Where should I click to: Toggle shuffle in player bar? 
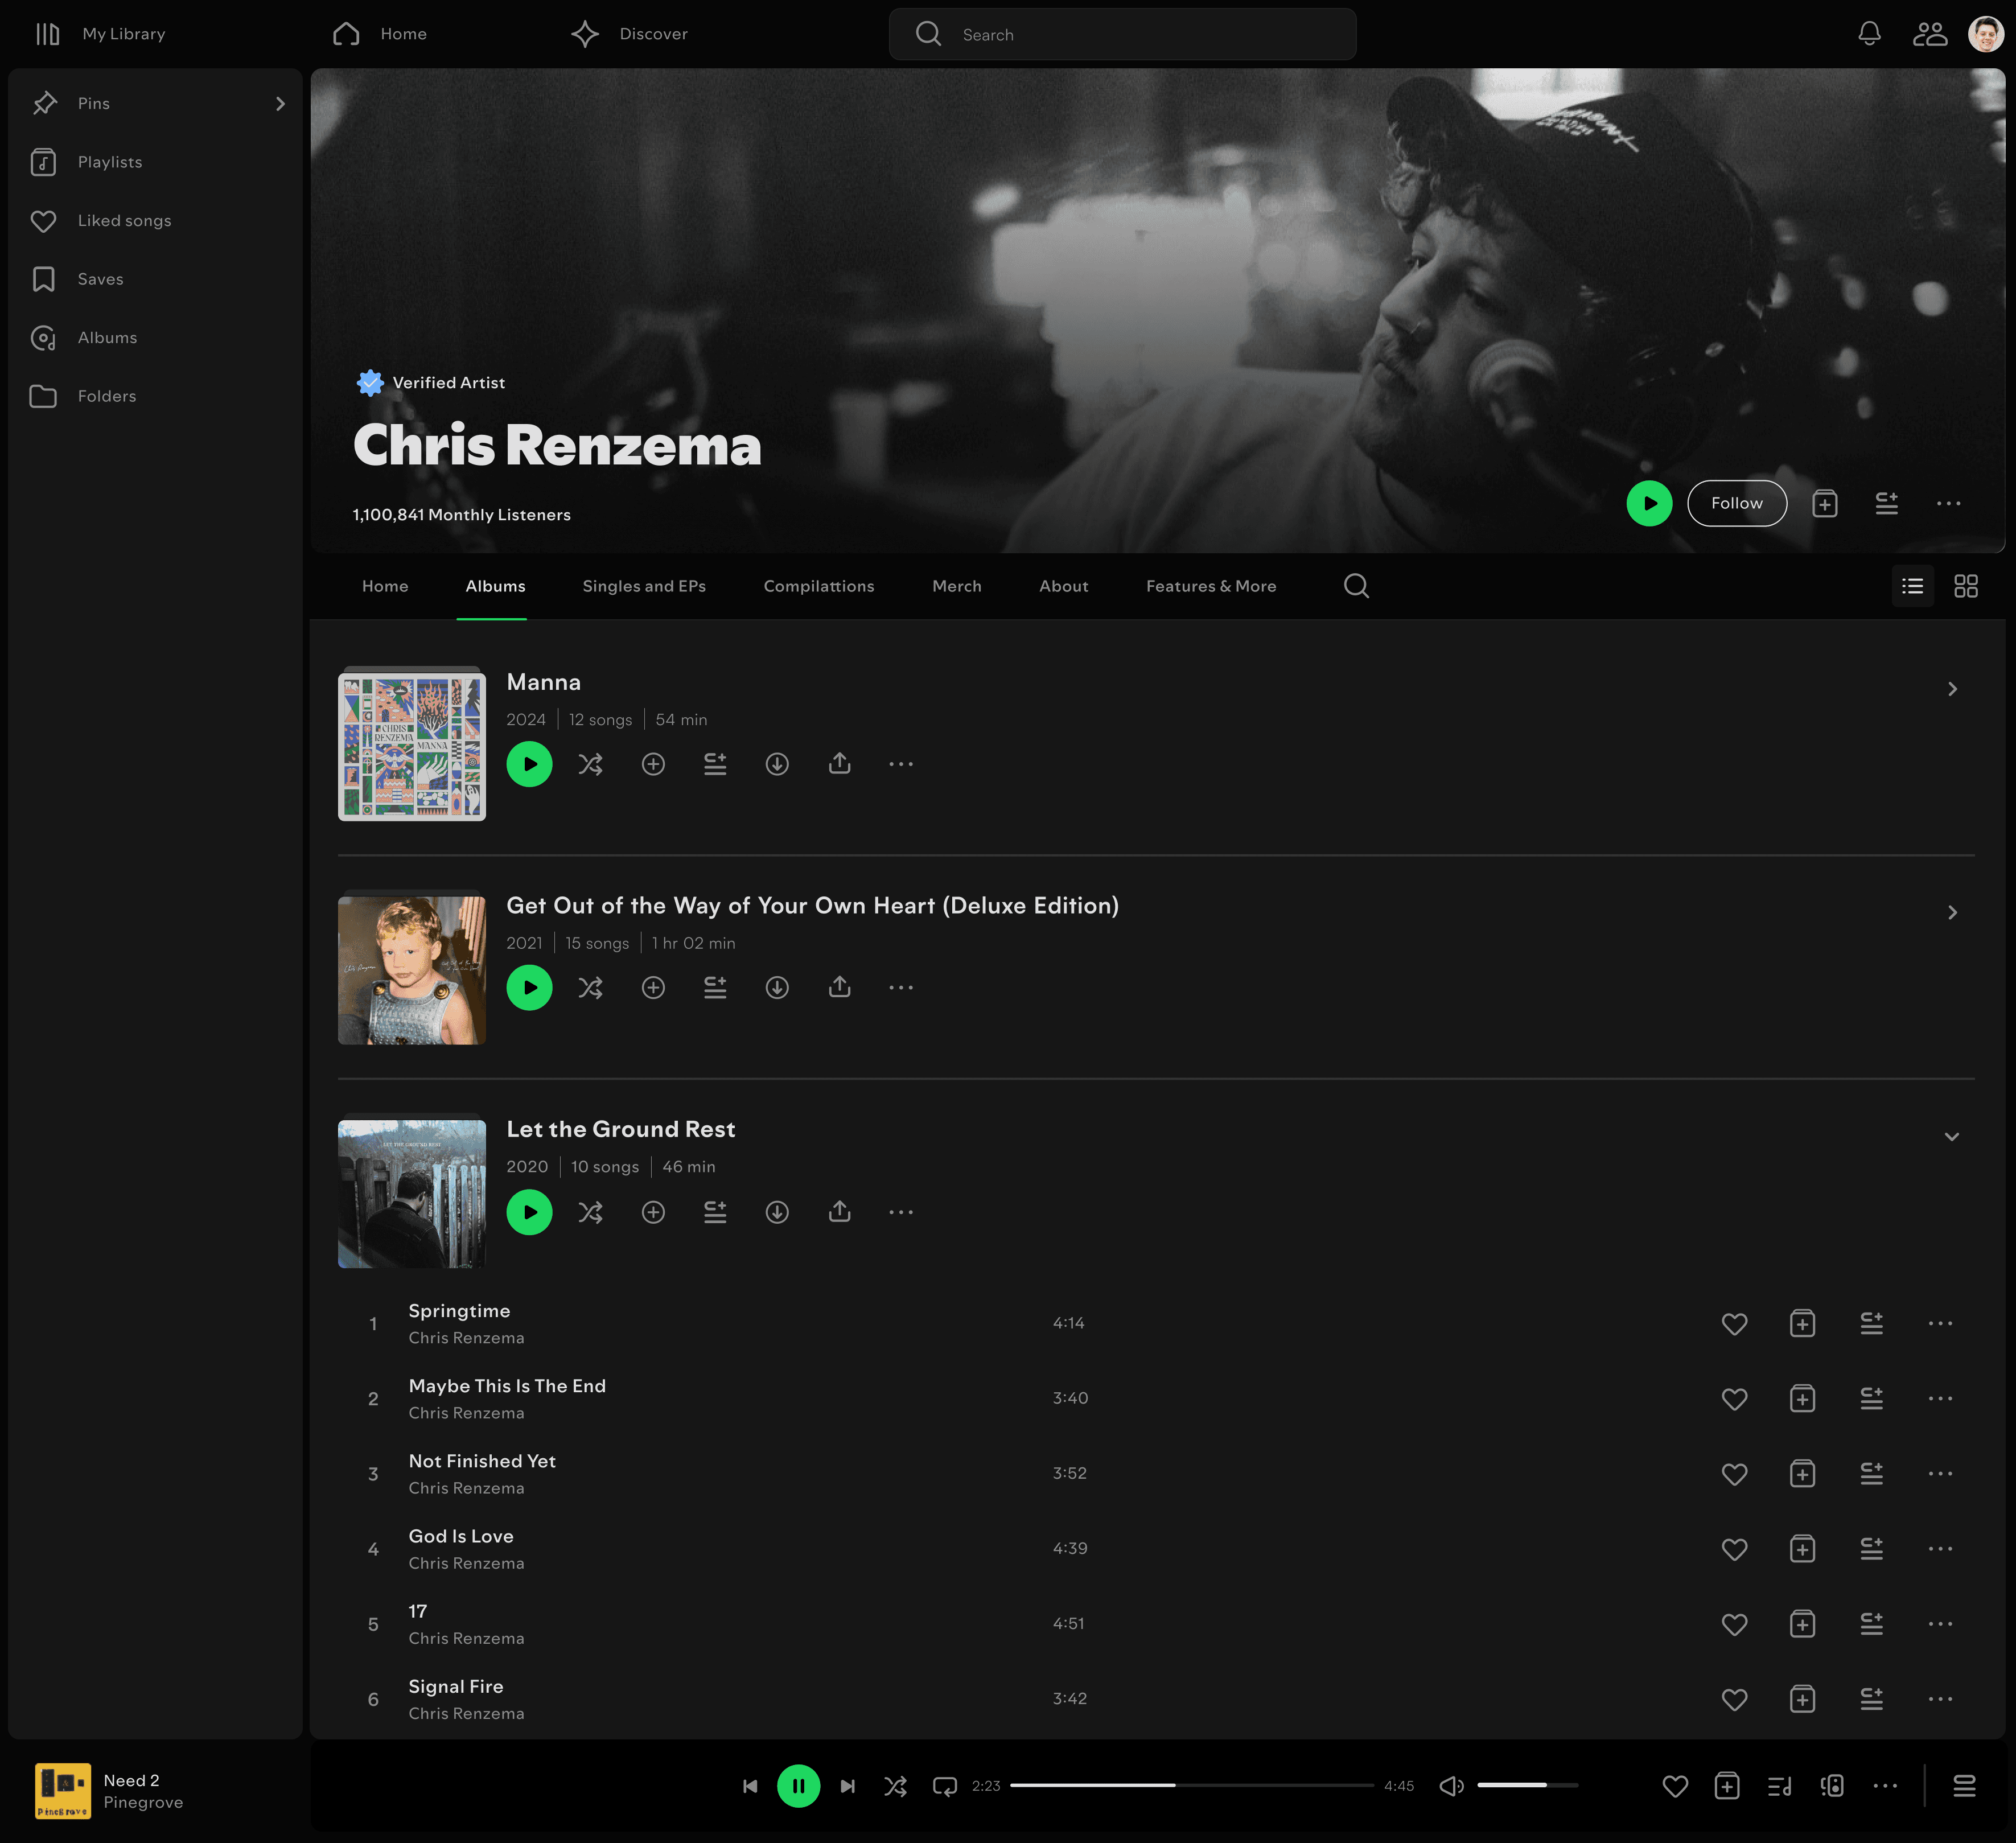pos(895,1786)
